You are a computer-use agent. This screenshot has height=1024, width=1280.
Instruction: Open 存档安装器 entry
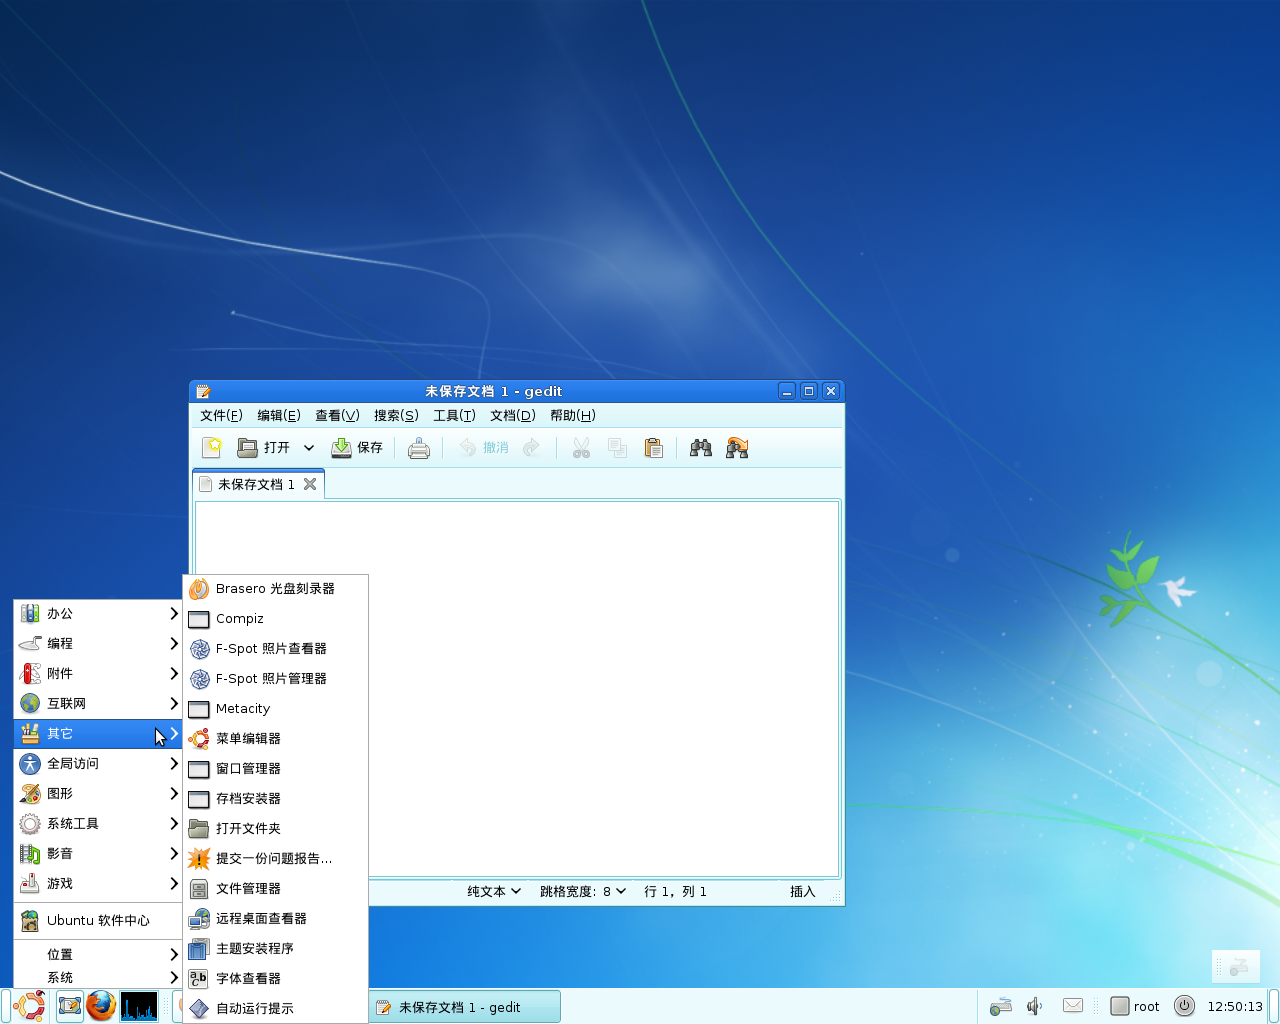point(275,799)
